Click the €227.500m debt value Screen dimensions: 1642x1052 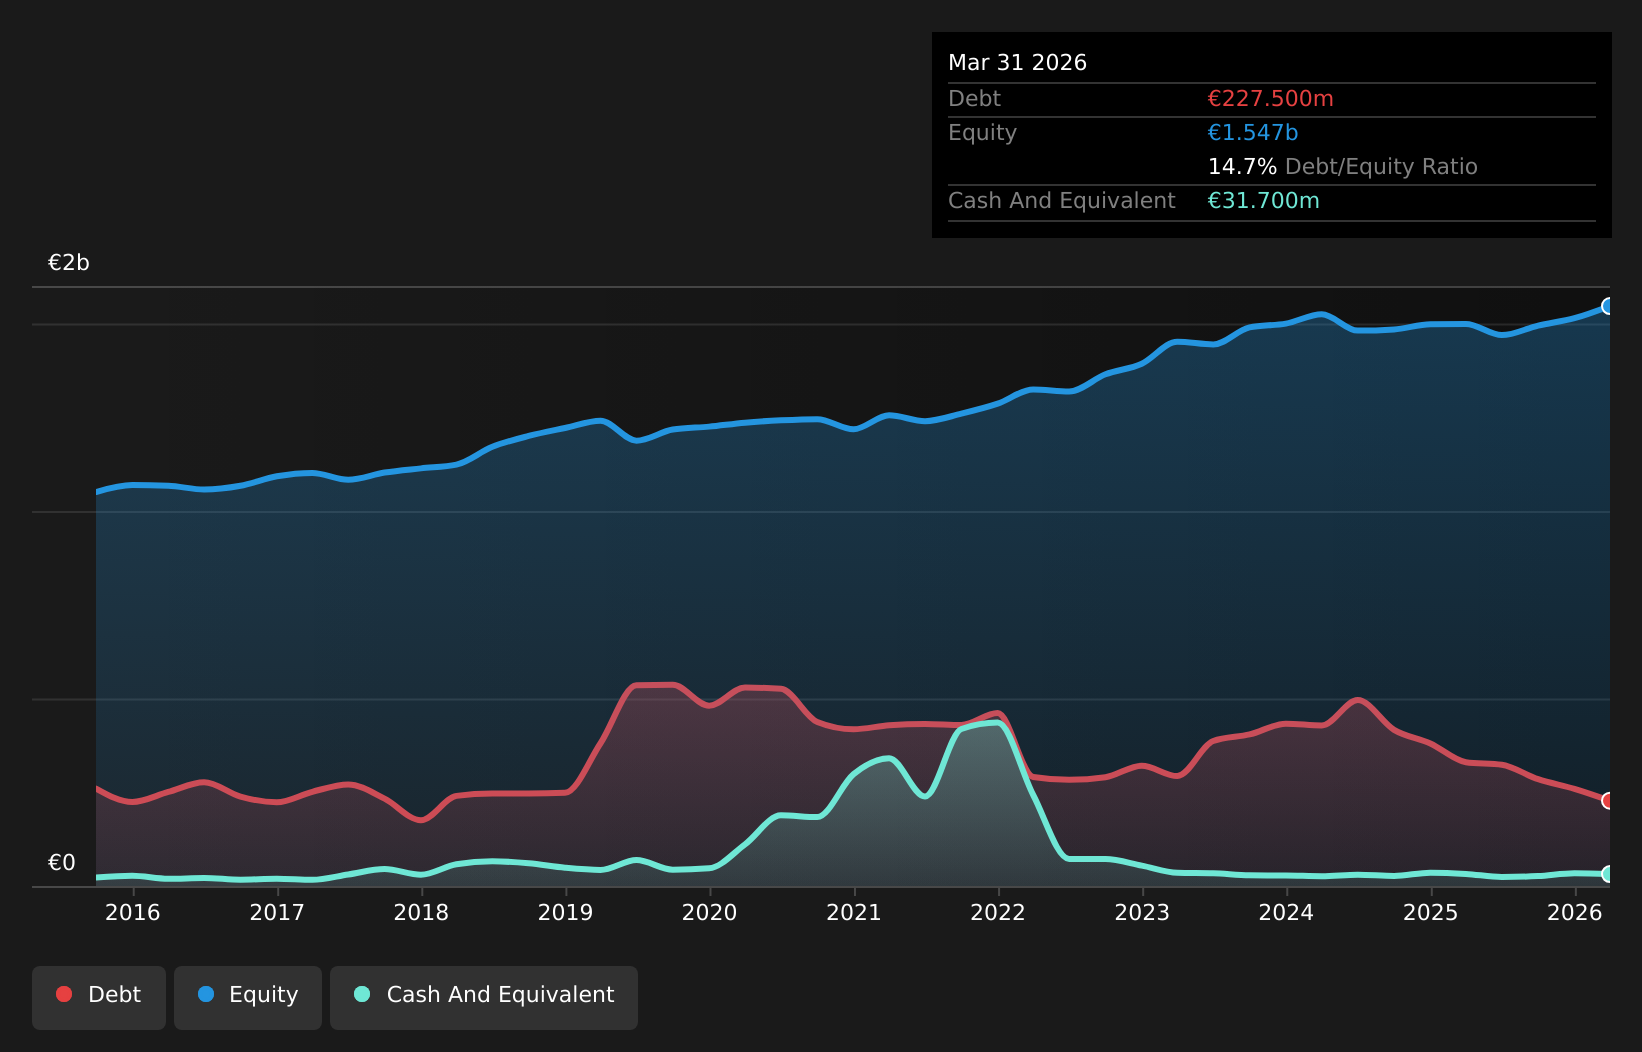1270,99
